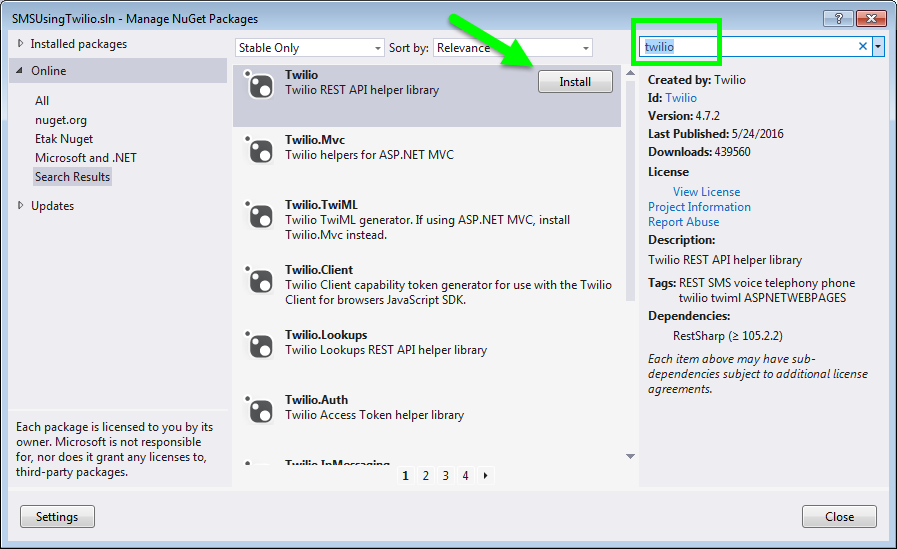Clear the twilio search text with X

point(863,46)
